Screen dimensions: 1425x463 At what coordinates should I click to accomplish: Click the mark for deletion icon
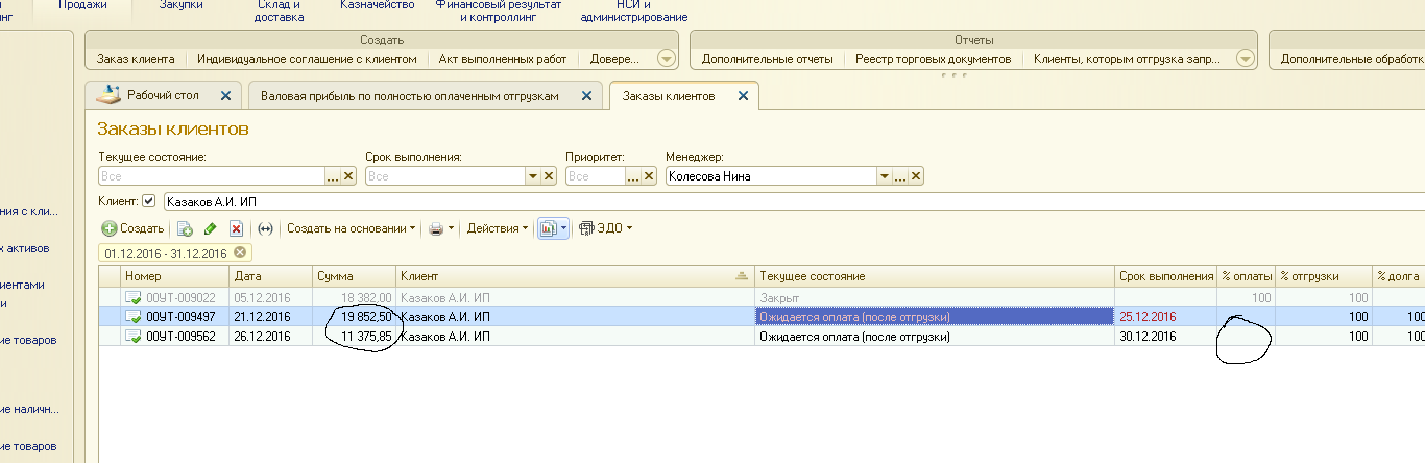(237, 229)
